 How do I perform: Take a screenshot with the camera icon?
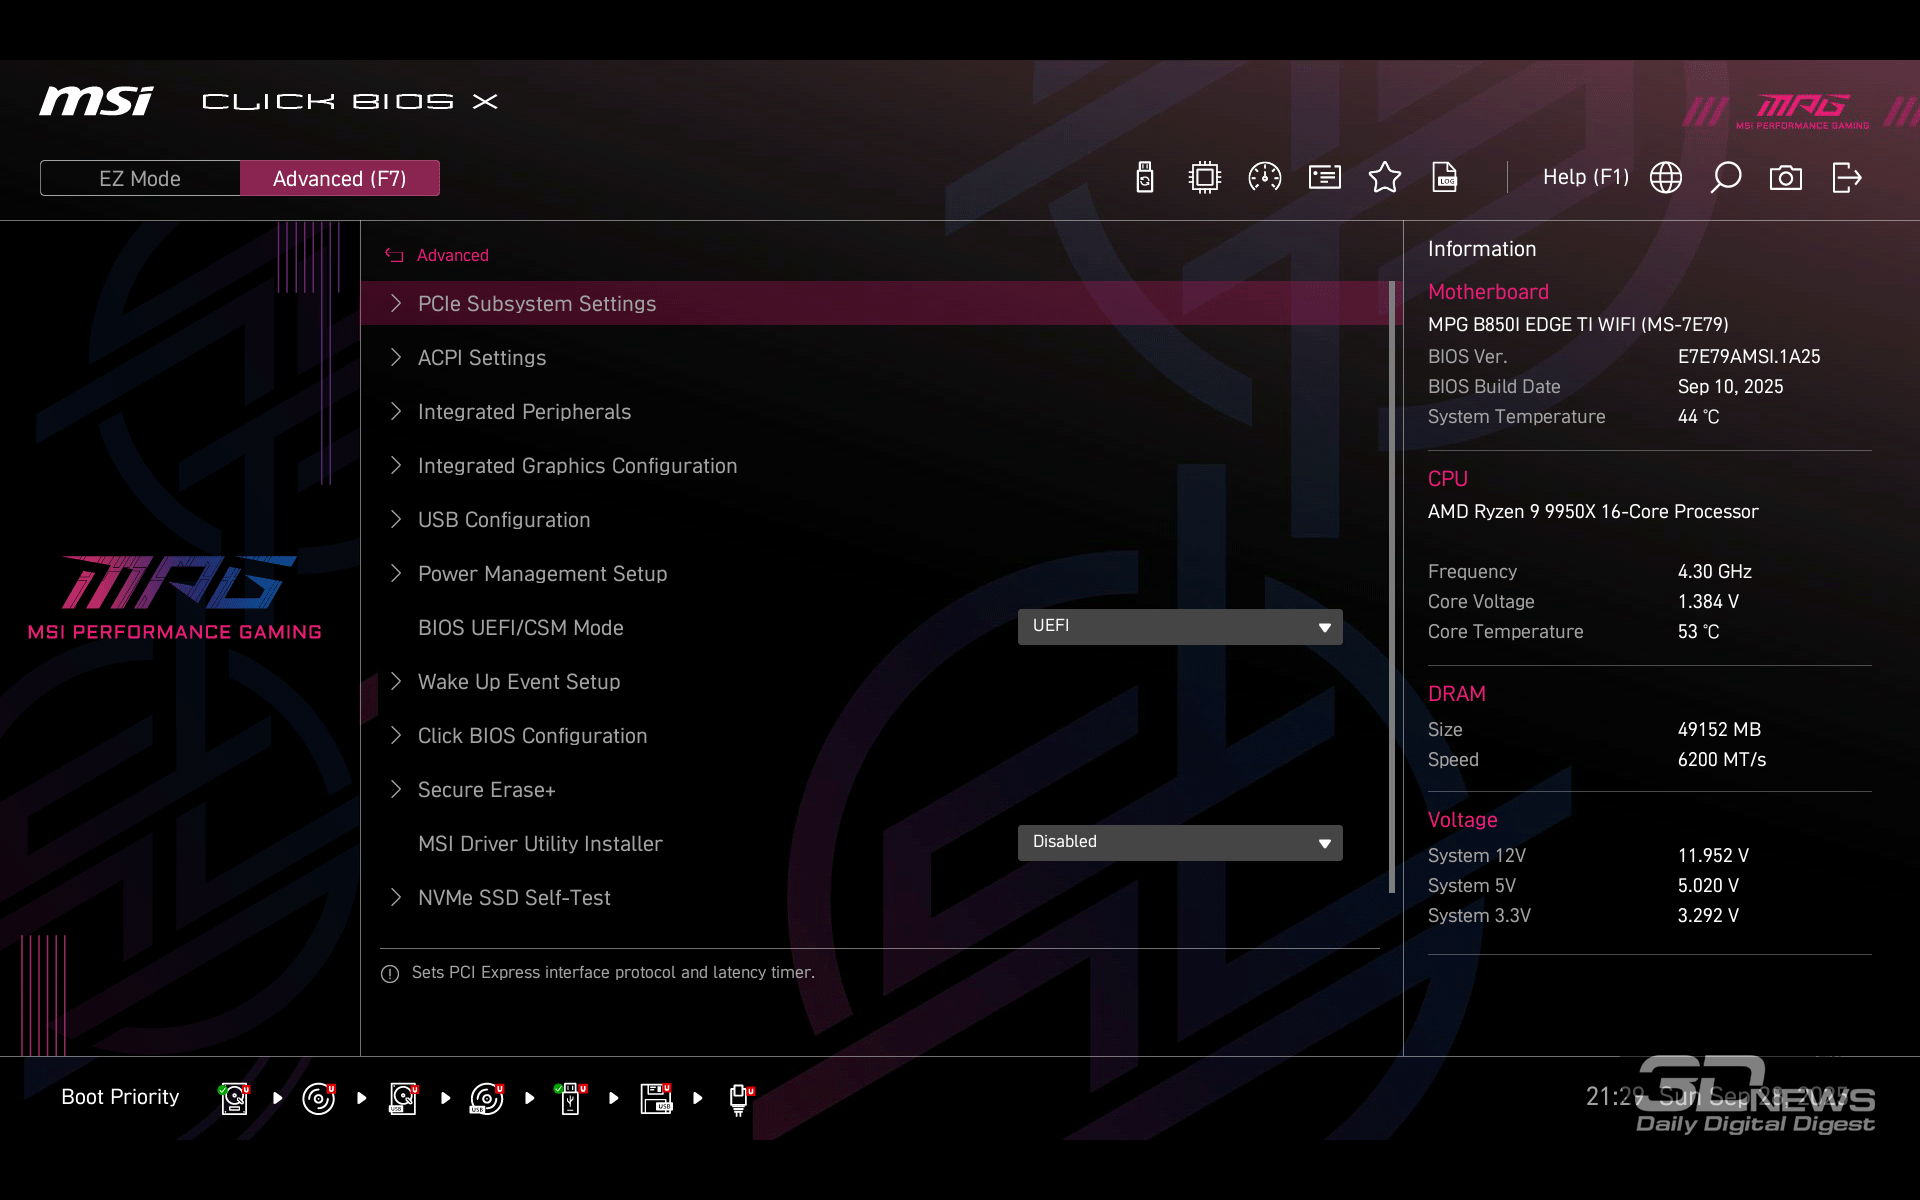point(1786,178)
